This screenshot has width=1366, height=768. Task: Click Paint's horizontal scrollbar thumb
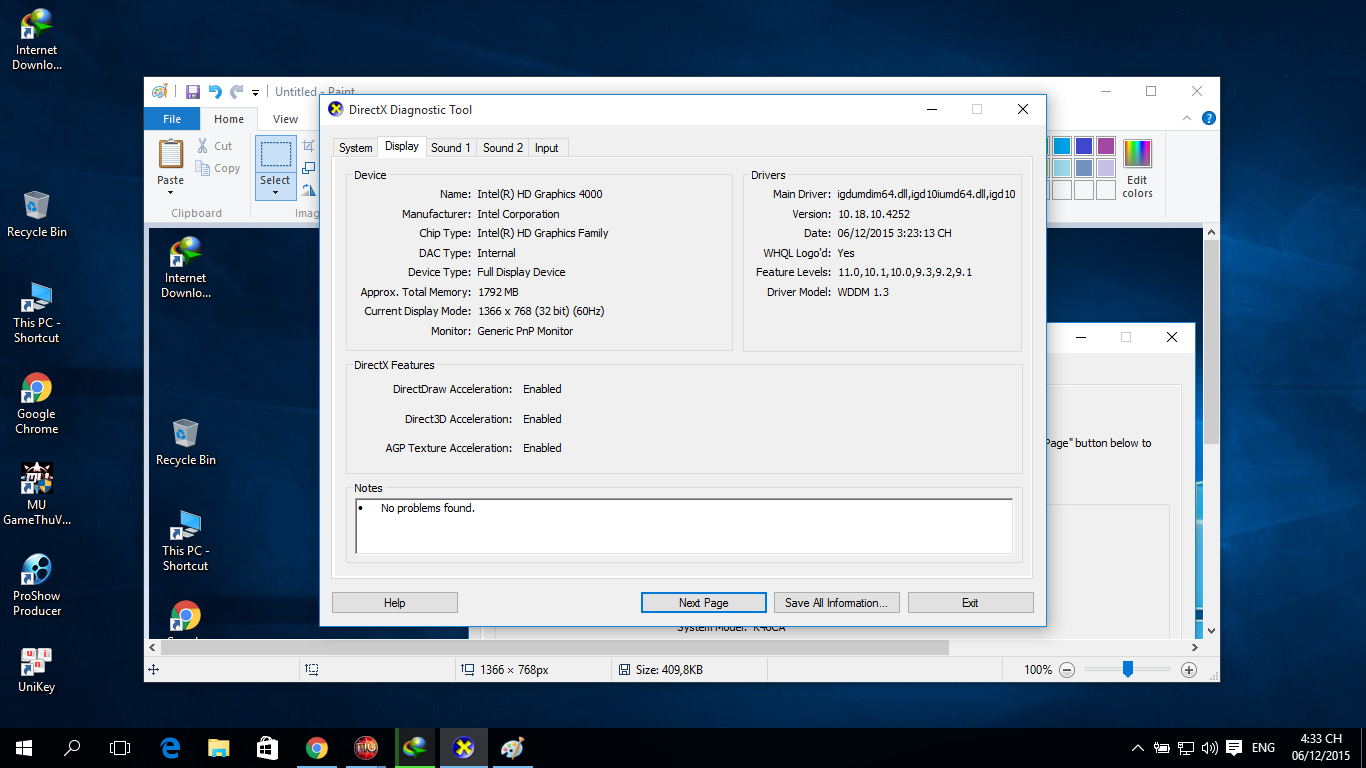pos(555,647)
